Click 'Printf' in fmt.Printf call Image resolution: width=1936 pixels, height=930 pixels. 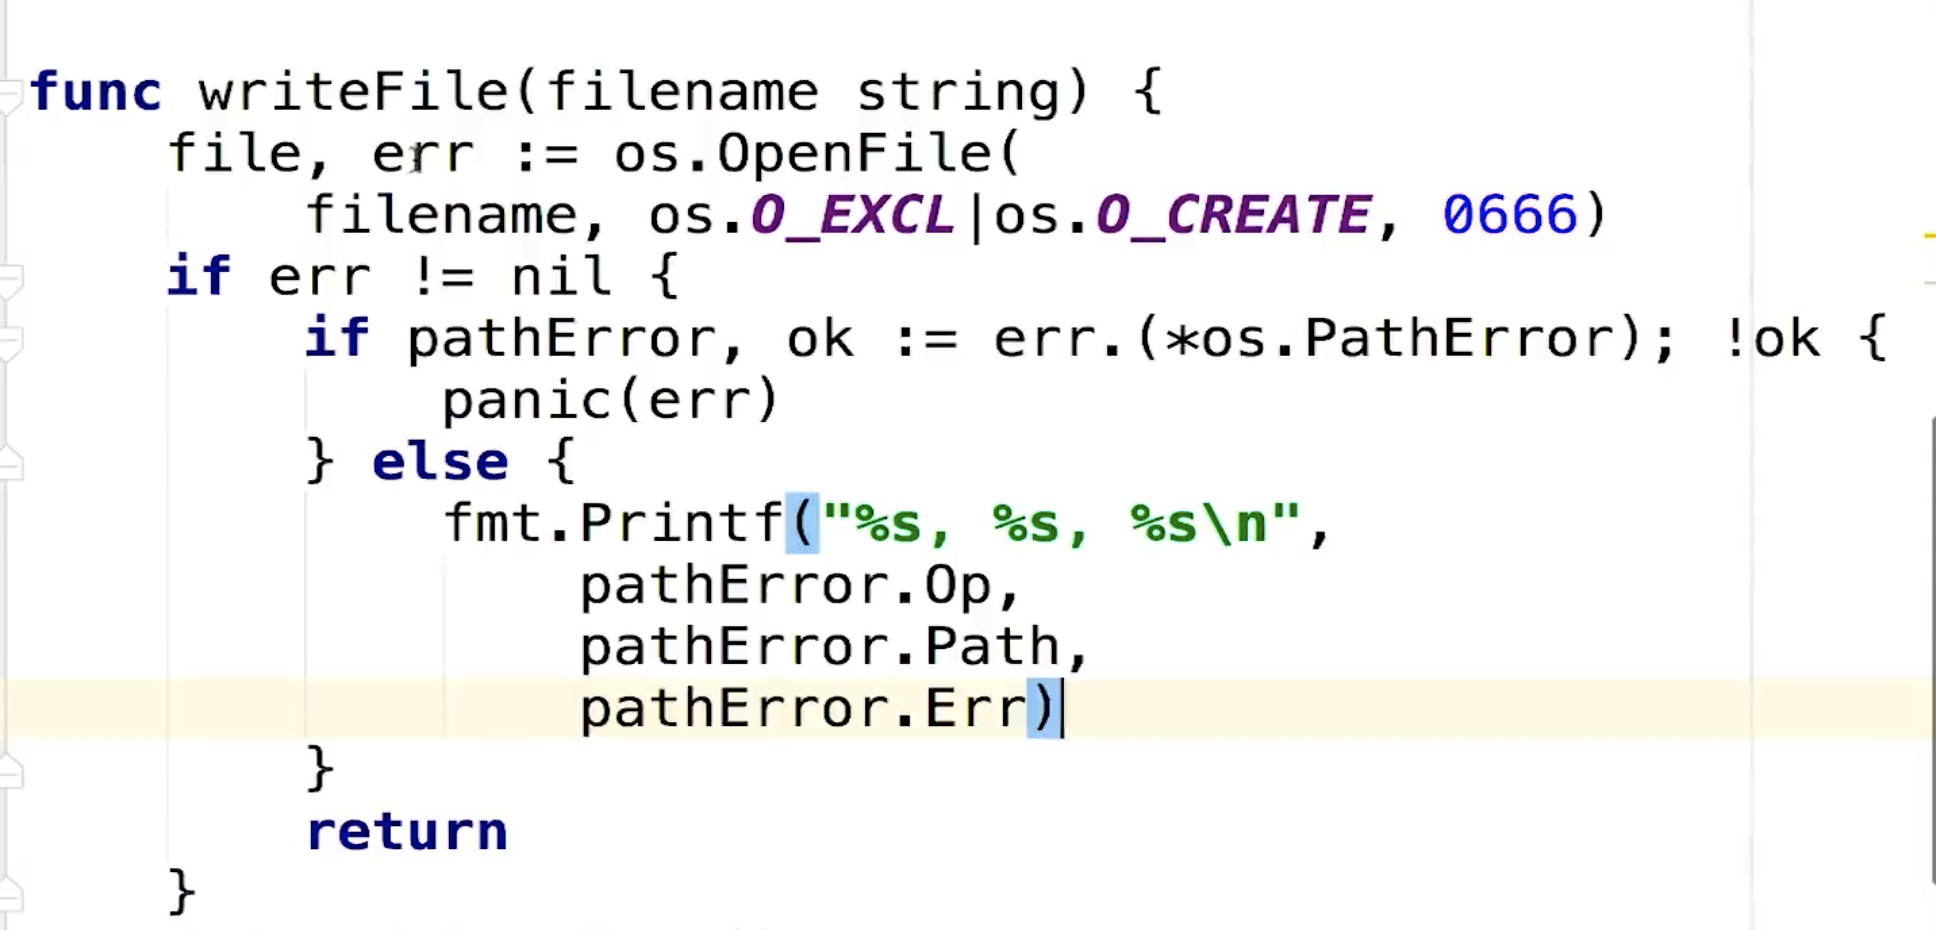tap(682, 524)
